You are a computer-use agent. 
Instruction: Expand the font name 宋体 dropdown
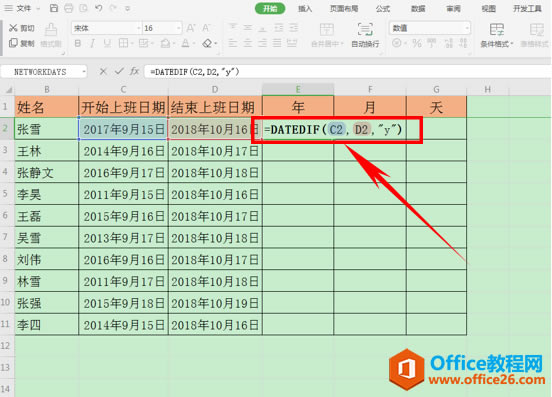(x=138, y=28)
